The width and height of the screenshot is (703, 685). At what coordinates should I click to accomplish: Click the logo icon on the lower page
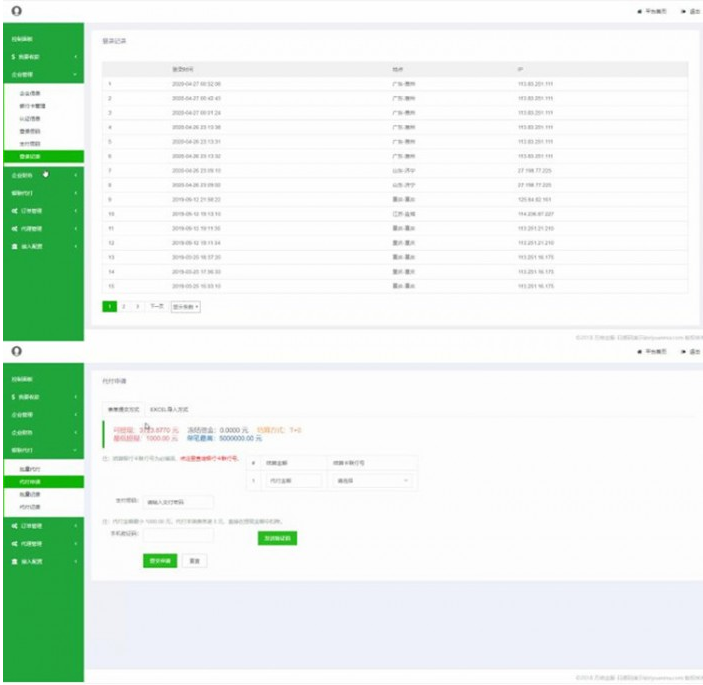pos(17,351)
